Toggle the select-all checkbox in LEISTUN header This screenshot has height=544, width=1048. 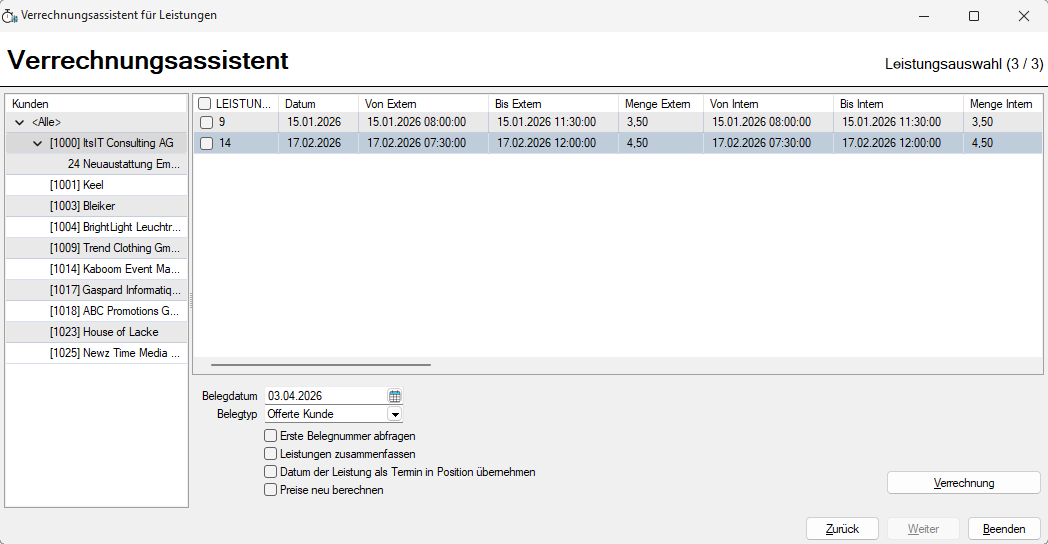coord(205,104)
